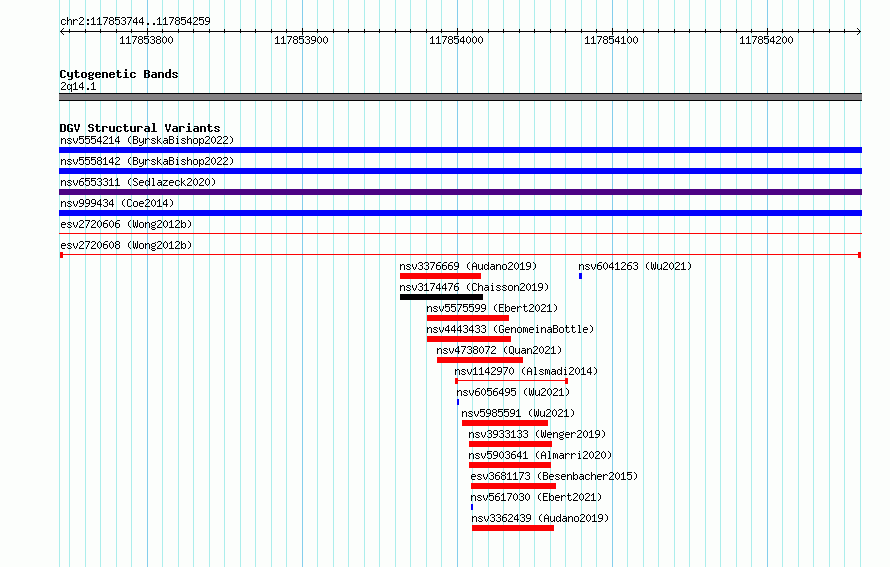Open variant nsv6553311 (Sedlazeck2020) label
The width and height of the screenshot is (890, 567).
pos(138,182)
